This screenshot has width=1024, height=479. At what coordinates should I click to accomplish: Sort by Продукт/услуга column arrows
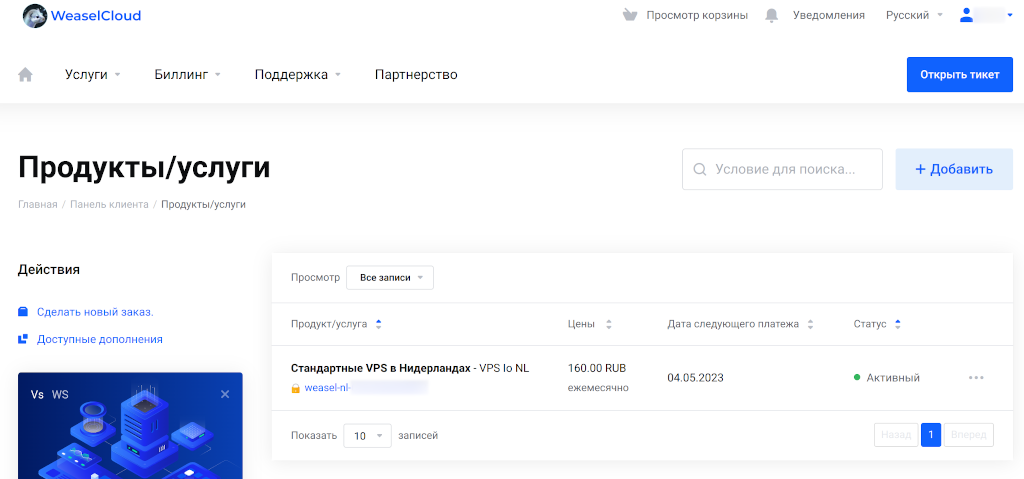379,324
